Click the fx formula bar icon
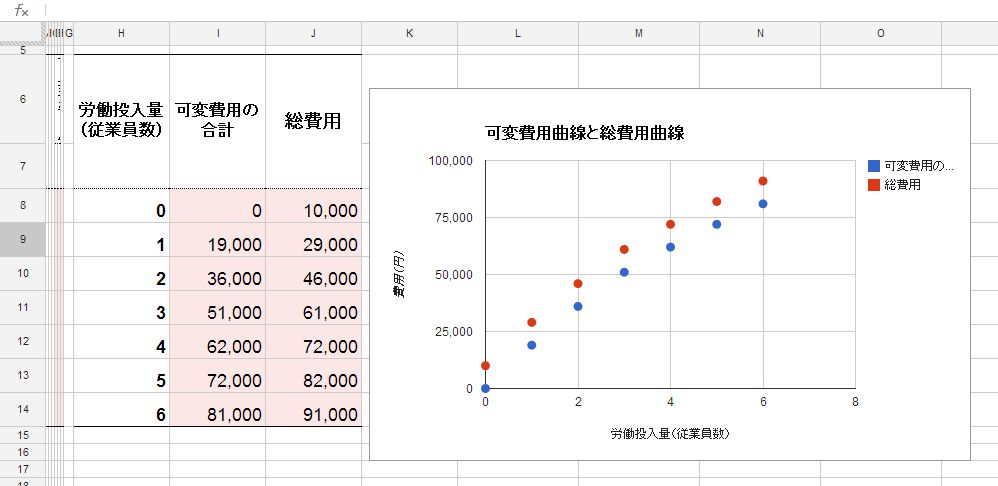 21,10
